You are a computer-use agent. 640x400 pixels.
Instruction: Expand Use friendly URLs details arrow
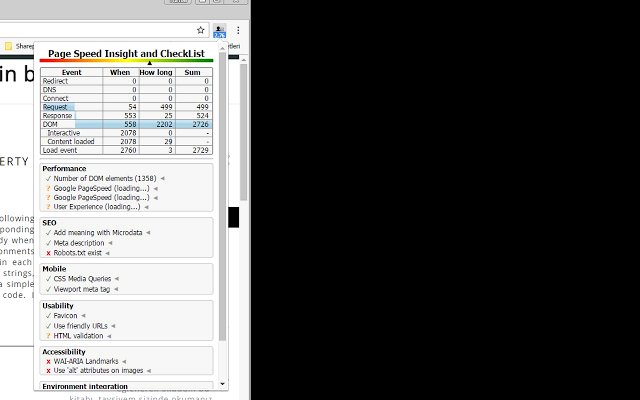pyautogui.click(x=113, y=326)
